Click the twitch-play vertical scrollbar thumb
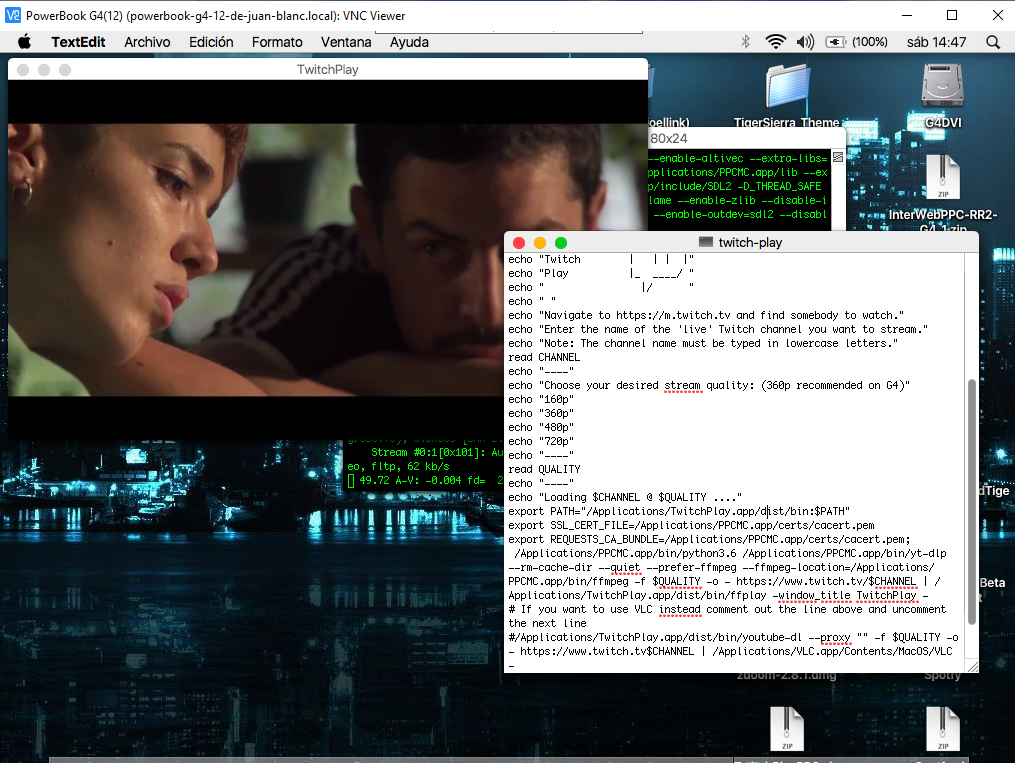This screenshot has height=763, width=1015. click(971, 502)
